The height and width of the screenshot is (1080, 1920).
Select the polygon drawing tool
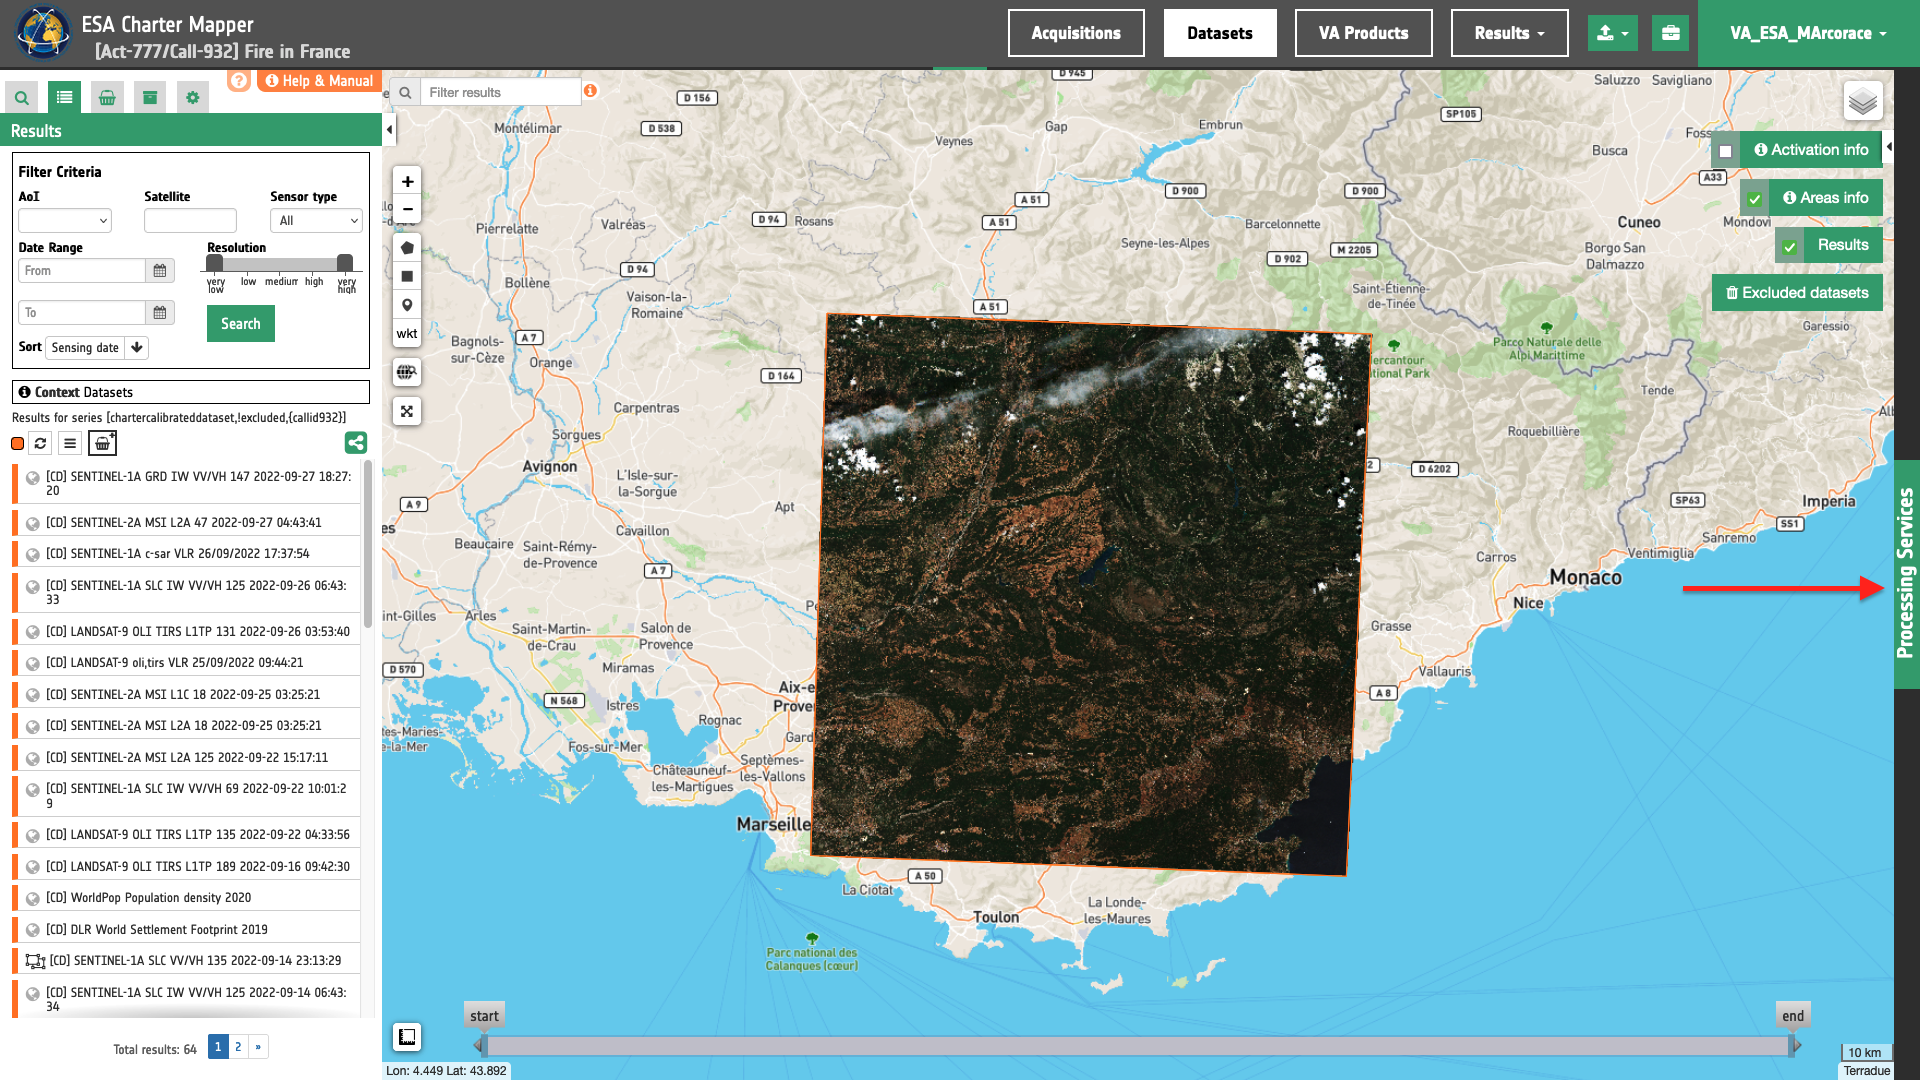point(407,247)
